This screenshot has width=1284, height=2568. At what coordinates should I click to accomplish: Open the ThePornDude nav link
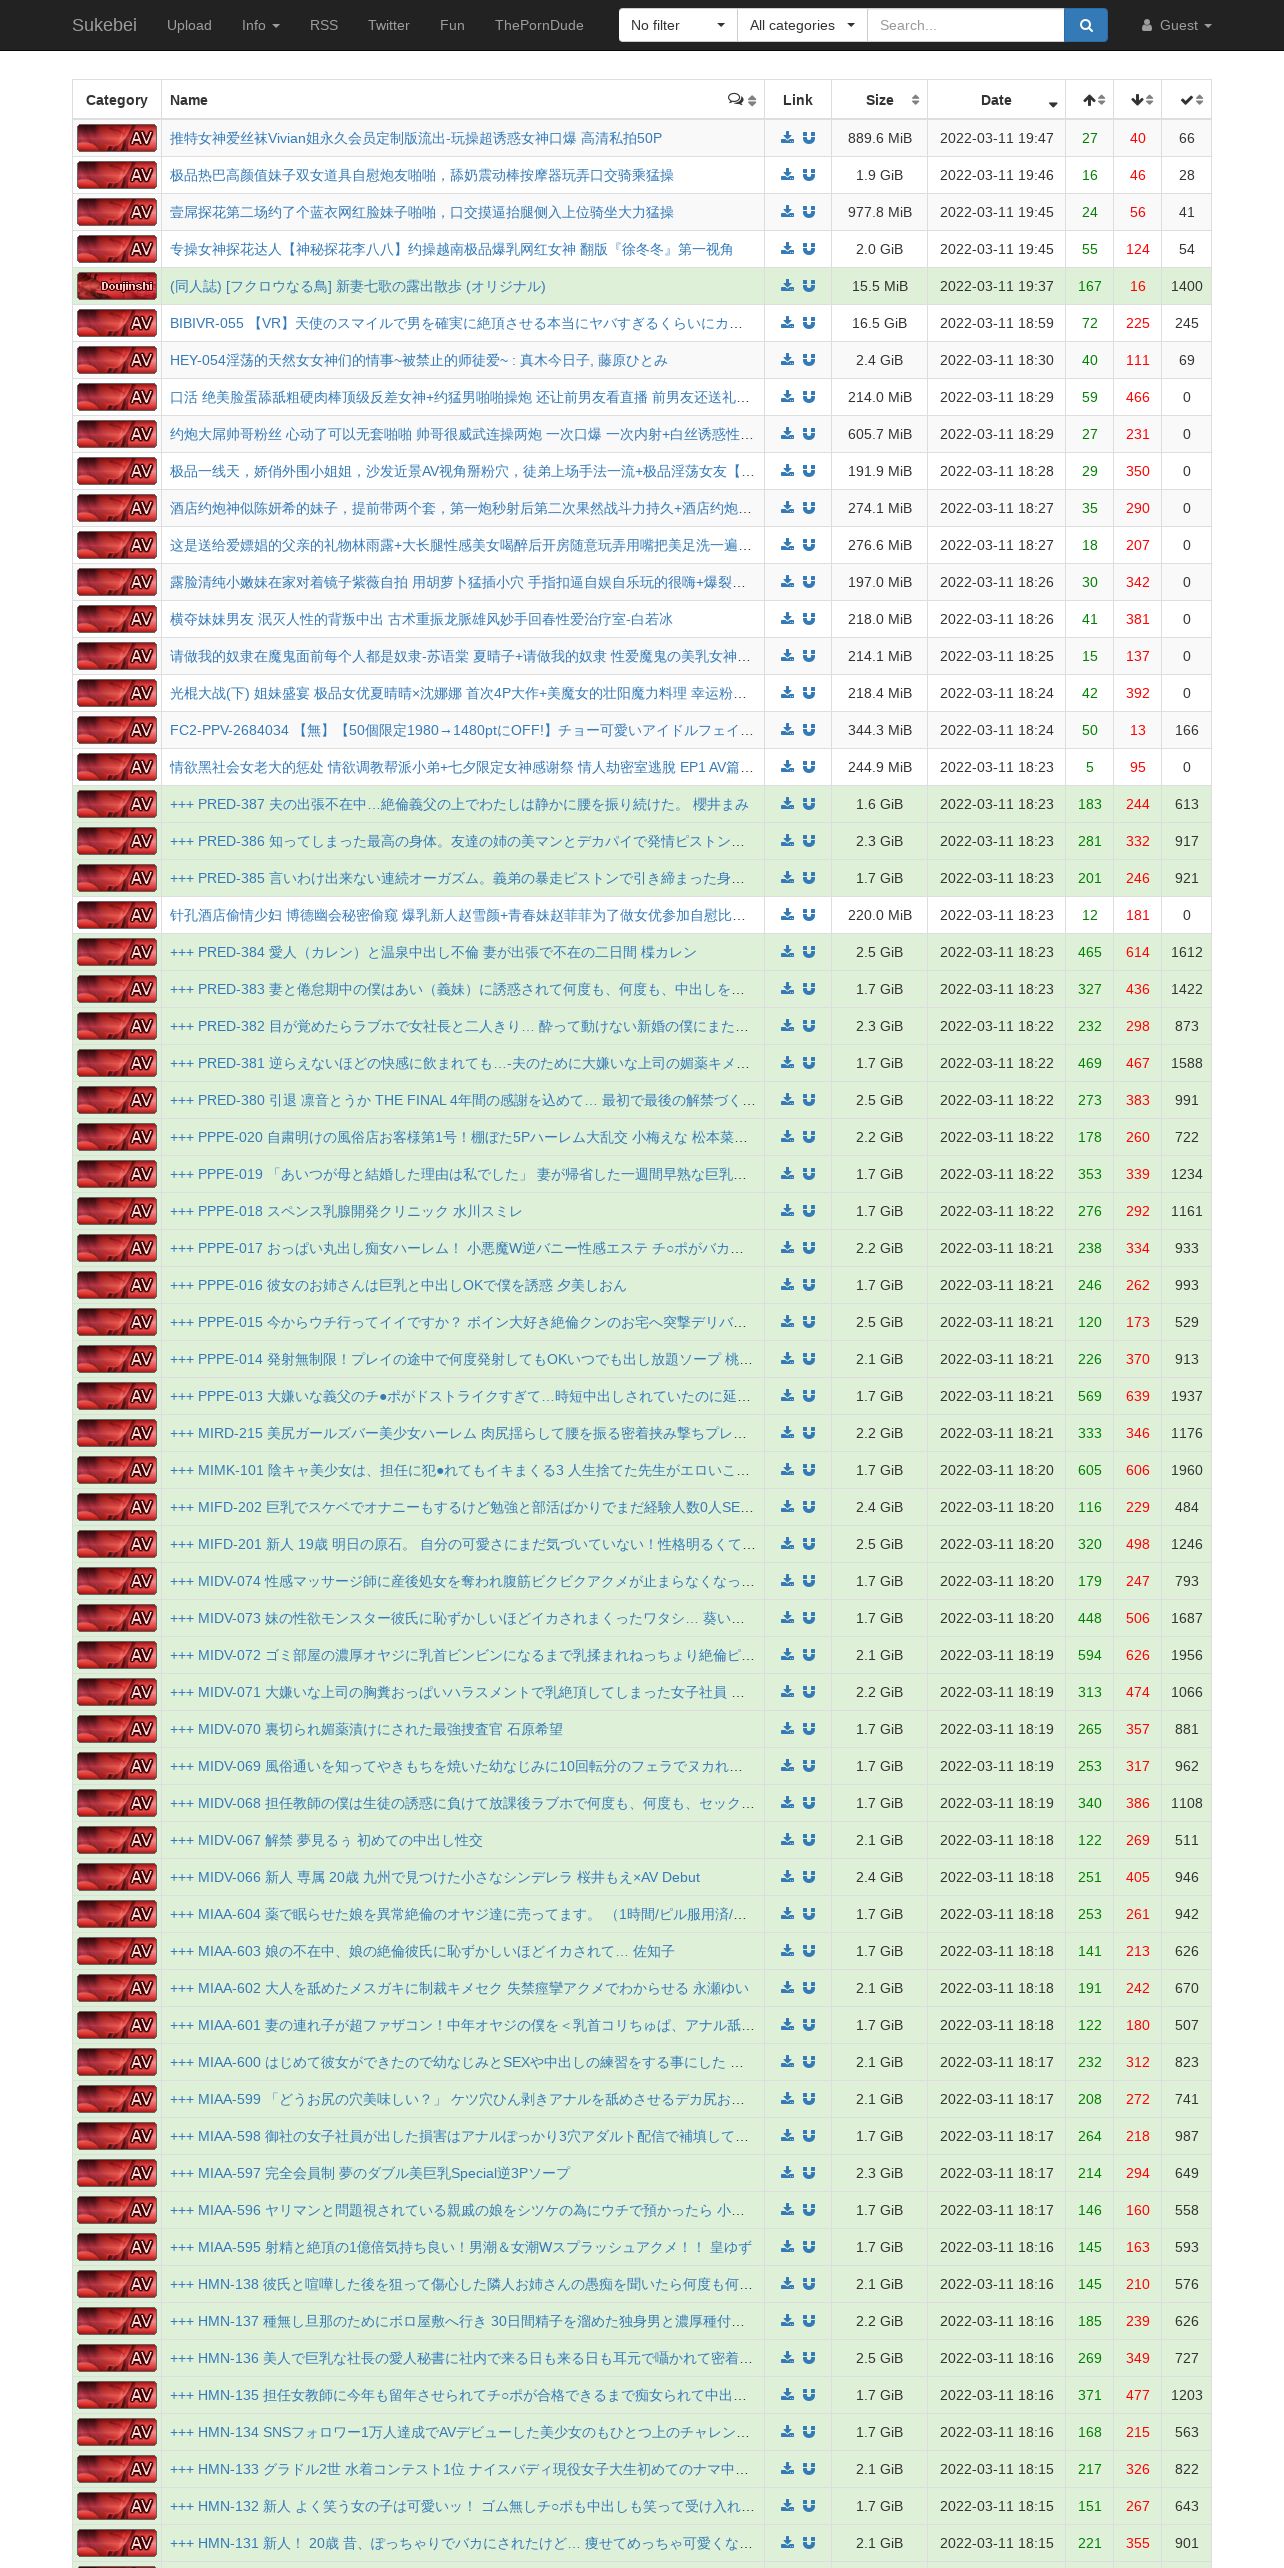click(539, 25)
